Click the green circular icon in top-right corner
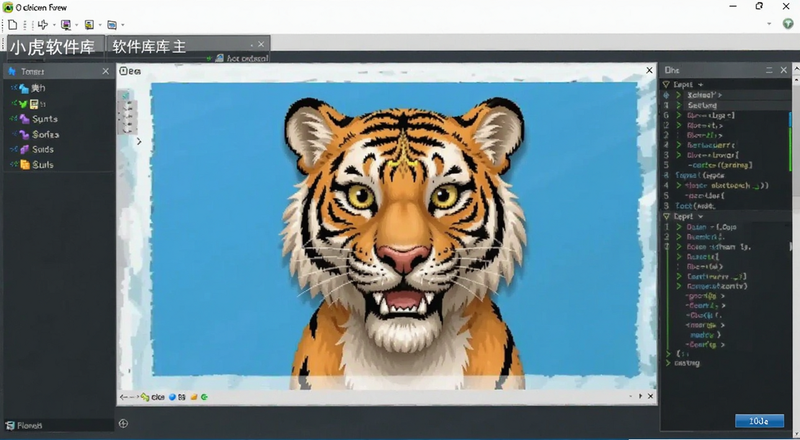Viewport: 800px width, 440px height. (788, 23)
